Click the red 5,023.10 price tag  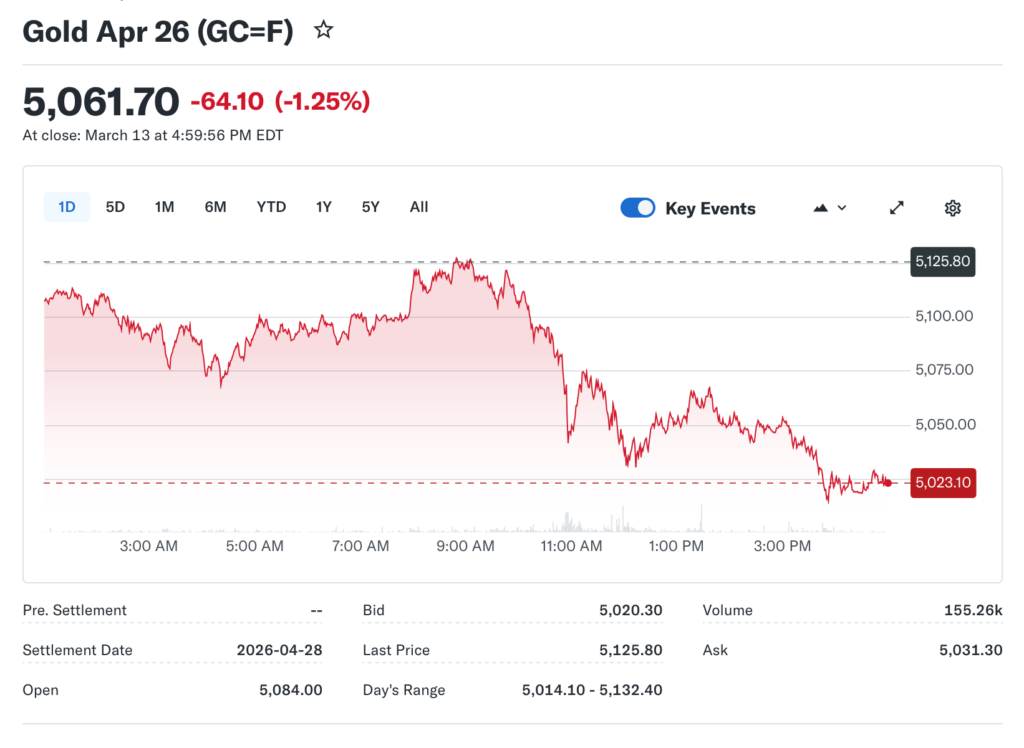pyautogui.click(x=942, y=482)
